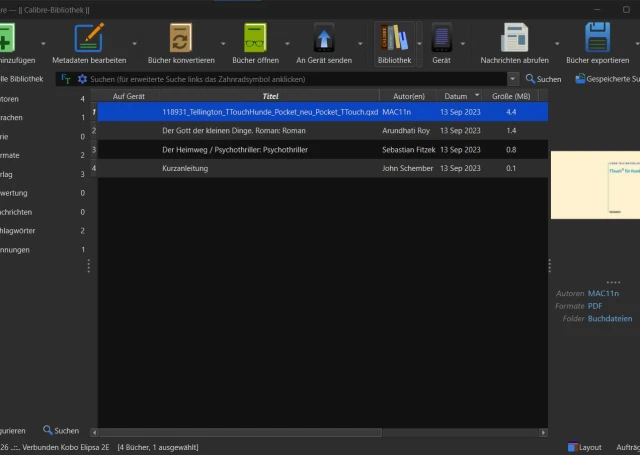The width and height of the screenshot is (640, 455).
Task: Open the Bibliothek bookshelf icon
Action: (393, 38)
